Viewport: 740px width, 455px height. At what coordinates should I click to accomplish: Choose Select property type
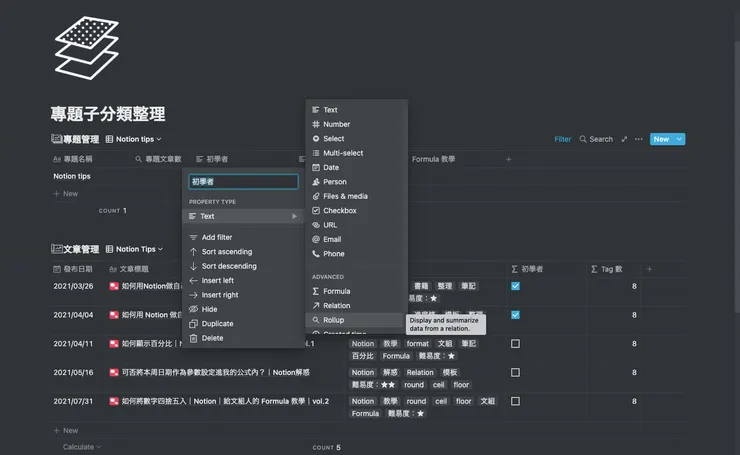click(356, 138)
